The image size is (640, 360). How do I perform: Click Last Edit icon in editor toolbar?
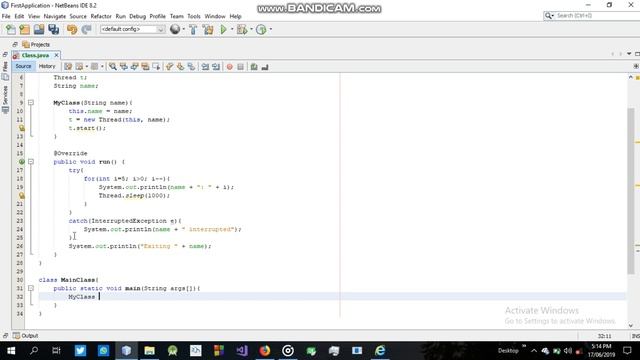pyautogui.click(x=68, y=67)
